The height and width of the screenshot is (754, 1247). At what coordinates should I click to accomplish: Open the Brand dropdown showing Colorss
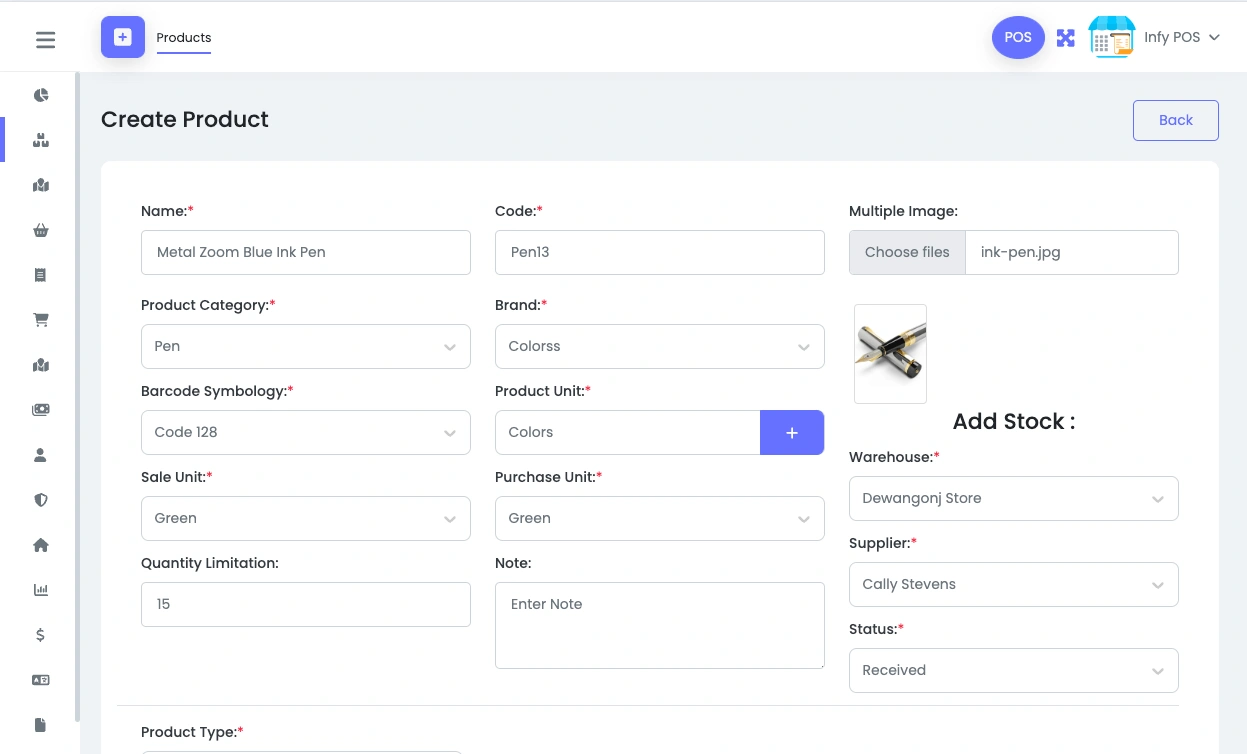coord(659,346)
